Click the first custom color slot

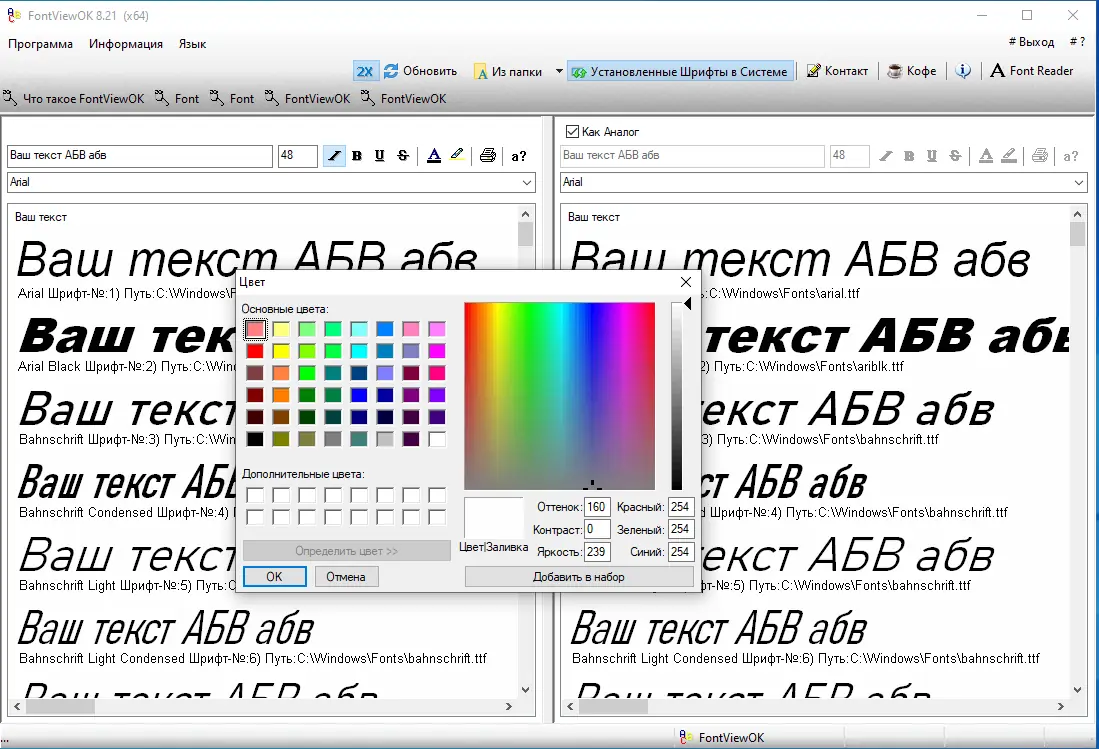coord(255,495)
